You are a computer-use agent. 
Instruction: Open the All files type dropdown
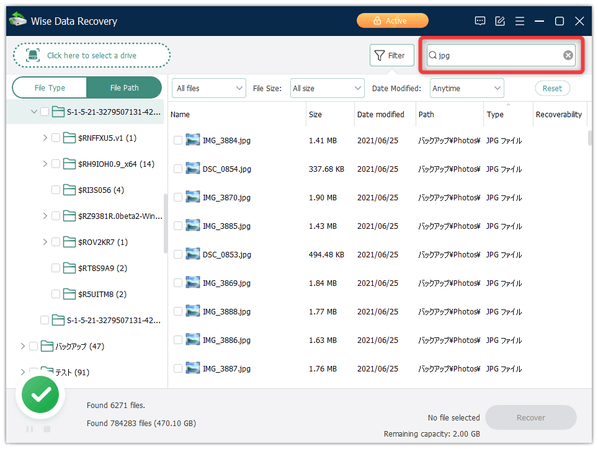pos(209,88)
